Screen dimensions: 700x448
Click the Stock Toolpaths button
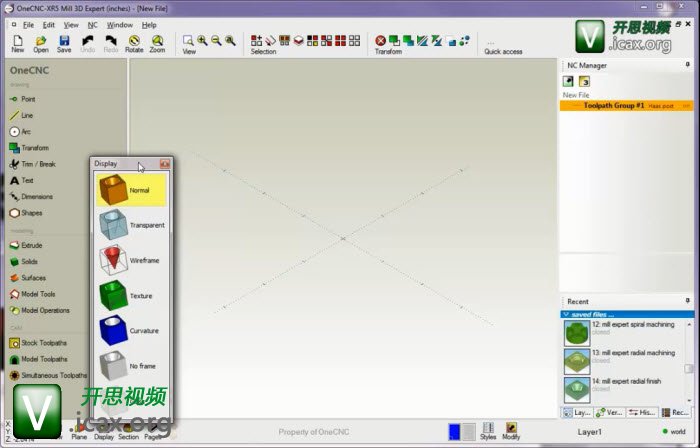[x=38, y=343]
